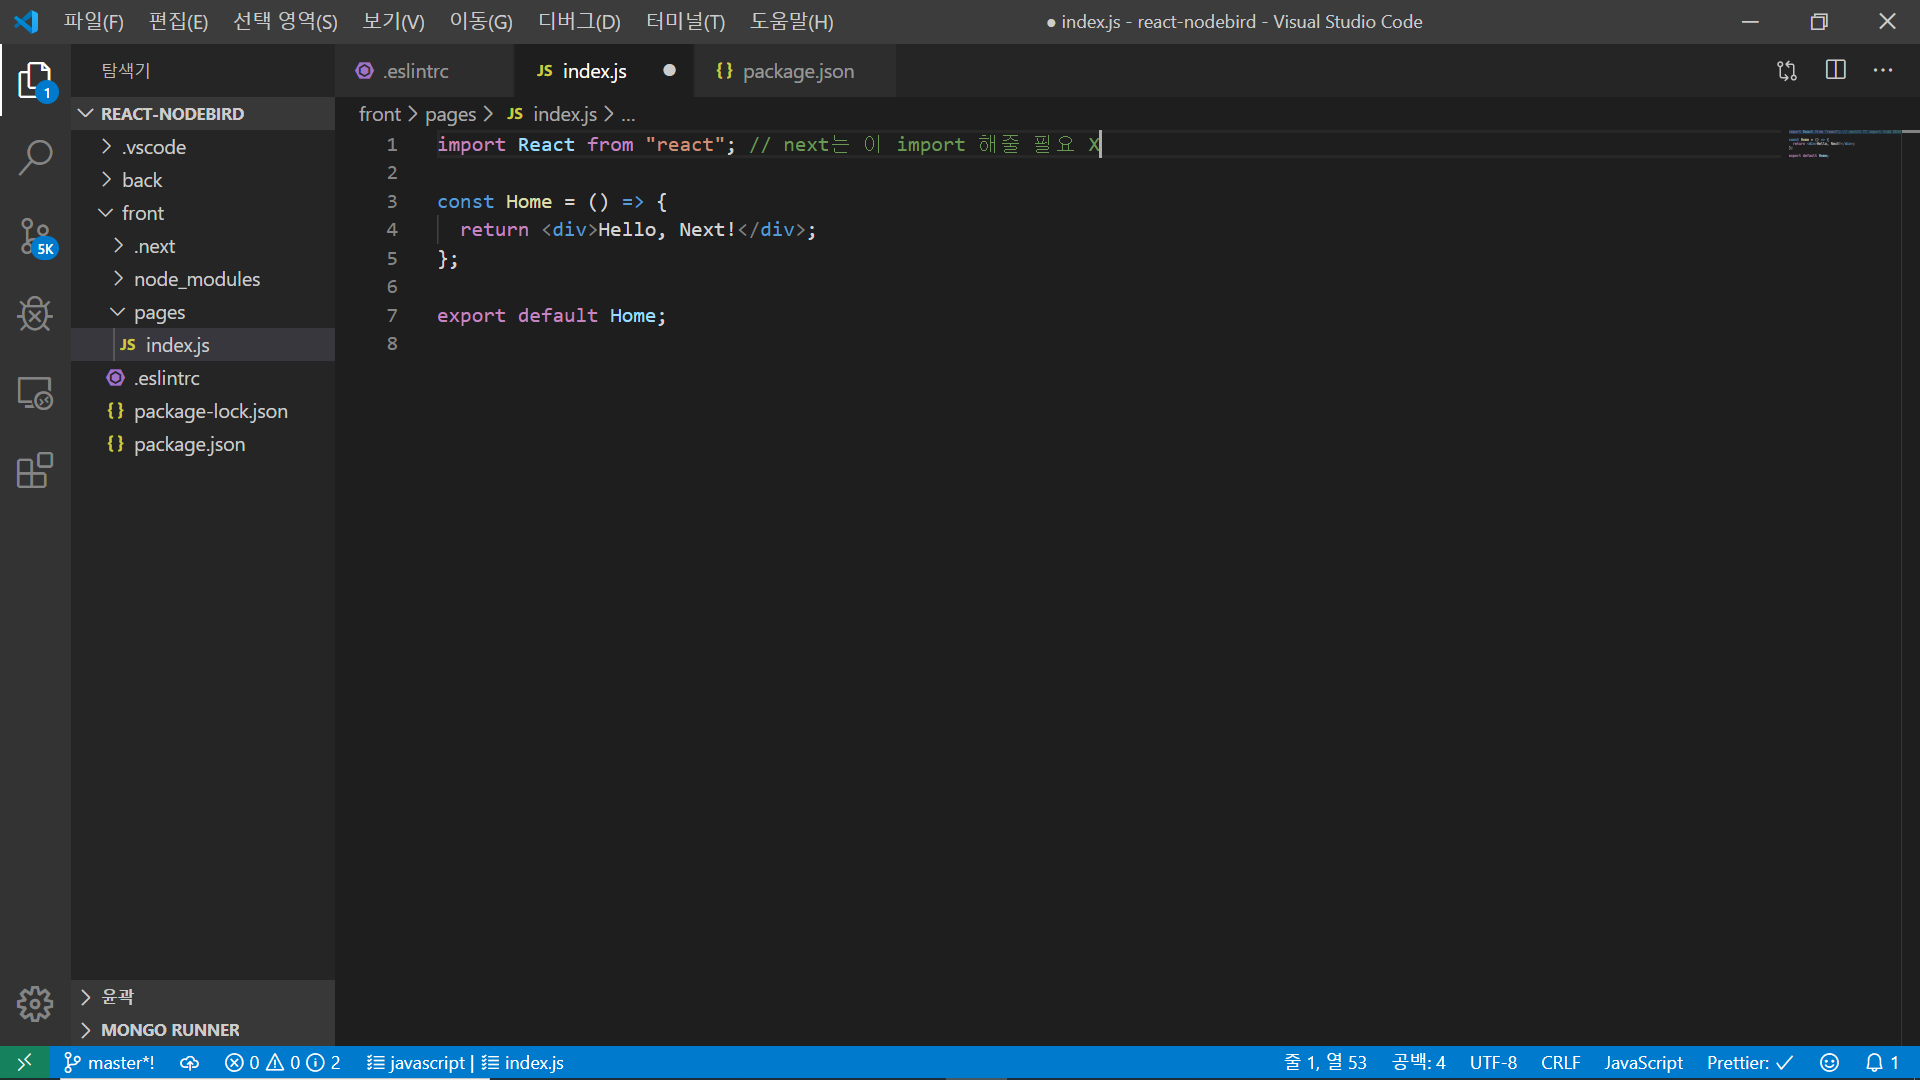Click the master branch status button
Image resolution: width=1920 pixels, height=1080 pixels.
[x=109, y=1062]
